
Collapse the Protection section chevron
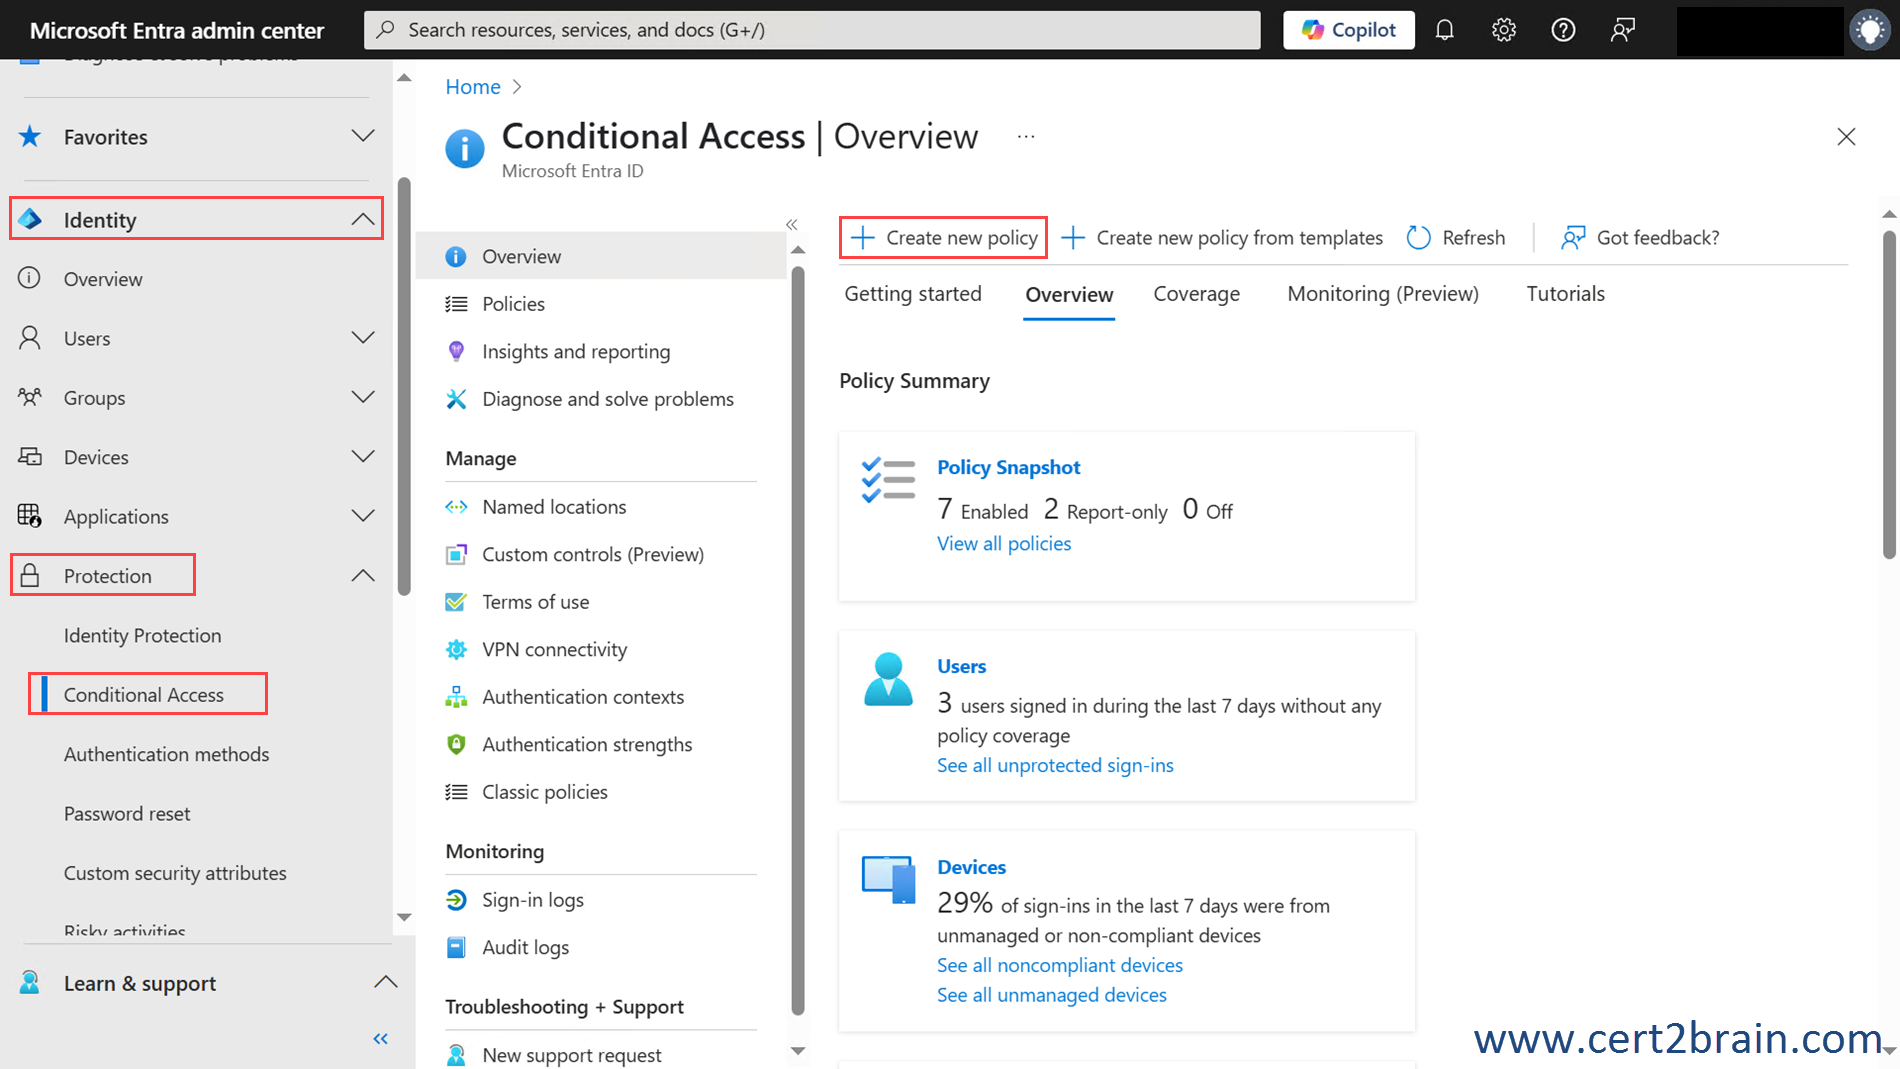[363, 575]
